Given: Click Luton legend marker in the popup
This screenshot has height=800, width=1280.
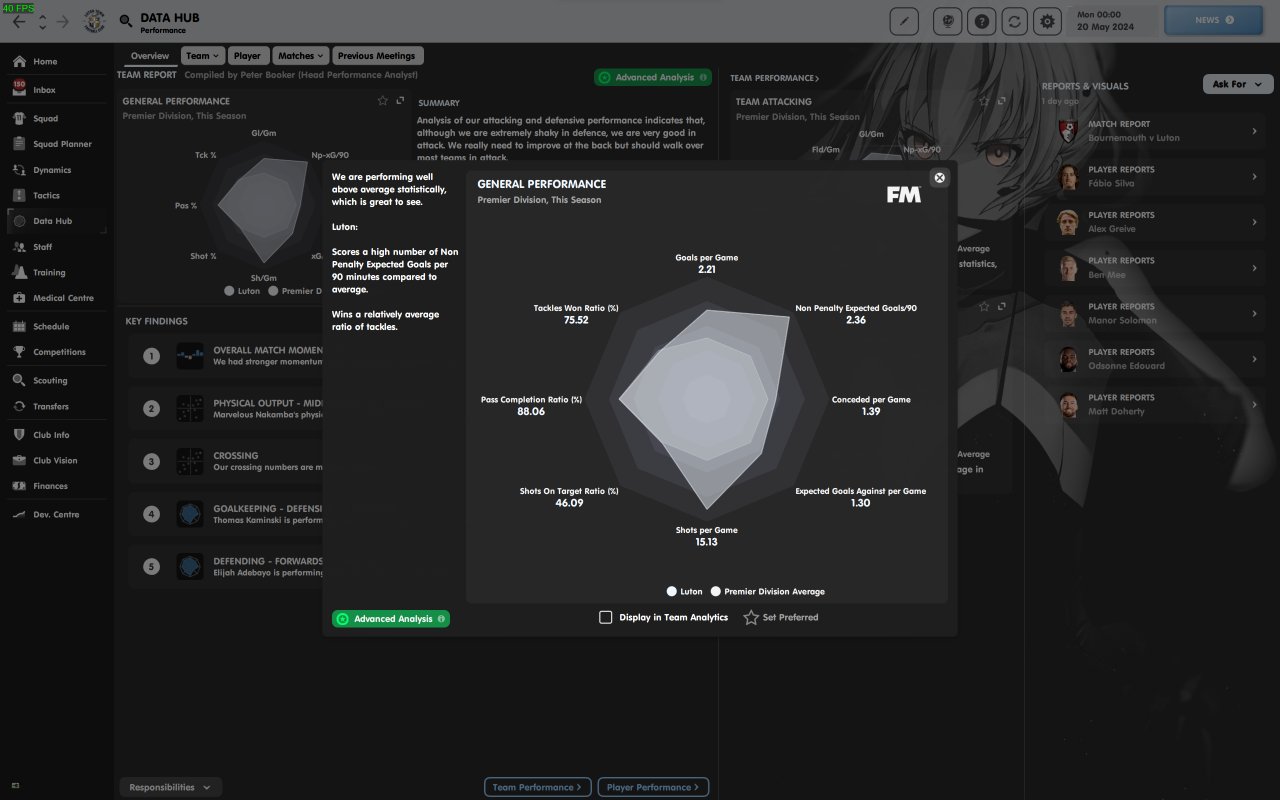Looking at the screenshot, I should coord(672,591).
